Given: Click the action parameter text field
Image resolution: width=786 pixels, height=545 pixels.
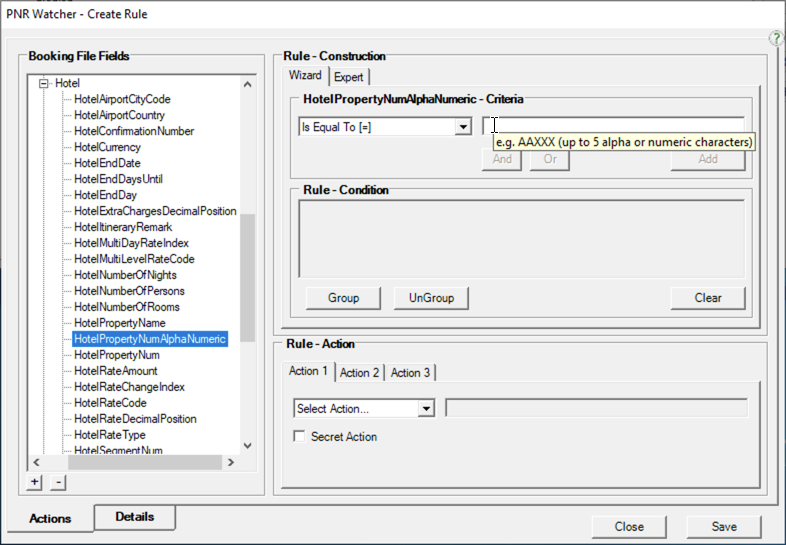Looking at the screenshot, I should pos(596,408).
